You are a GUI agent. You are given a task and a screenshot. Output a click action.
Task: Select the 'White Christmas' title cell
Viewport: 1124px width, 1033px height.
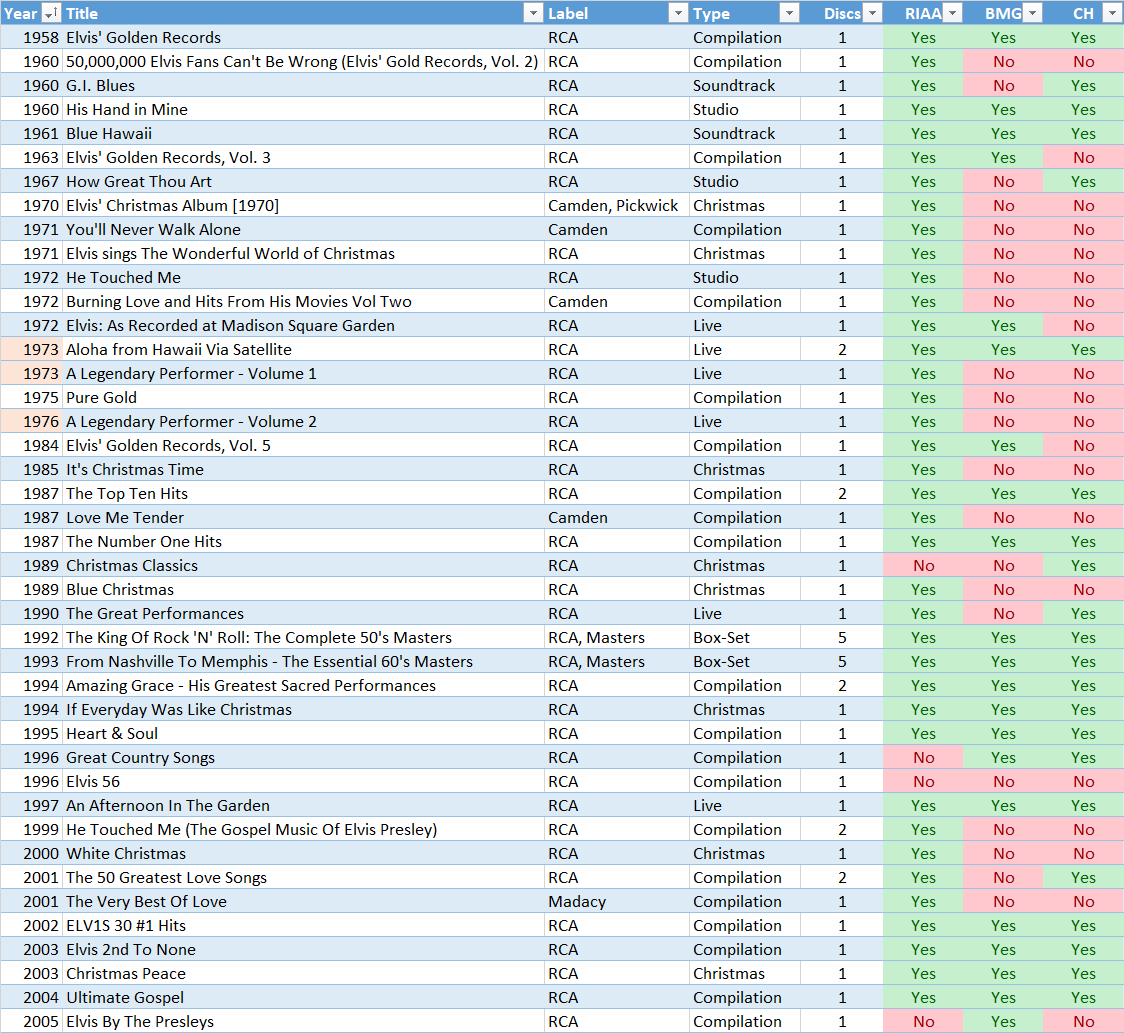(303, 854)
